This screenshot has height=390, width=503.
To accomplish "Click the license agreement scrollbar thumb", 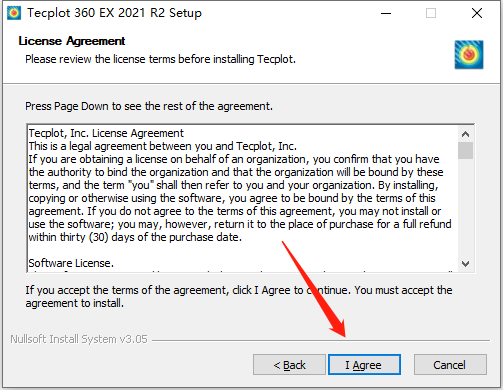I will click(465, 150).
